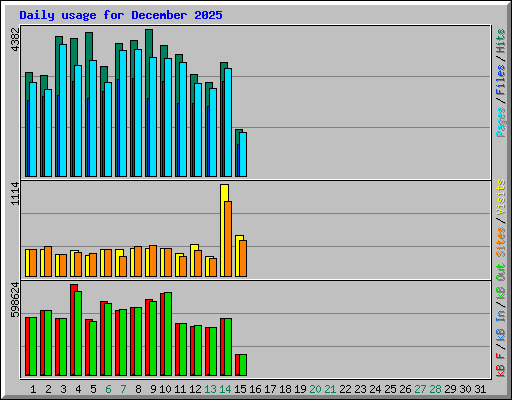Viewport: 512px width, 400px height.
Task: Click day 15 on the date axis
Action: tap(240, 389)
